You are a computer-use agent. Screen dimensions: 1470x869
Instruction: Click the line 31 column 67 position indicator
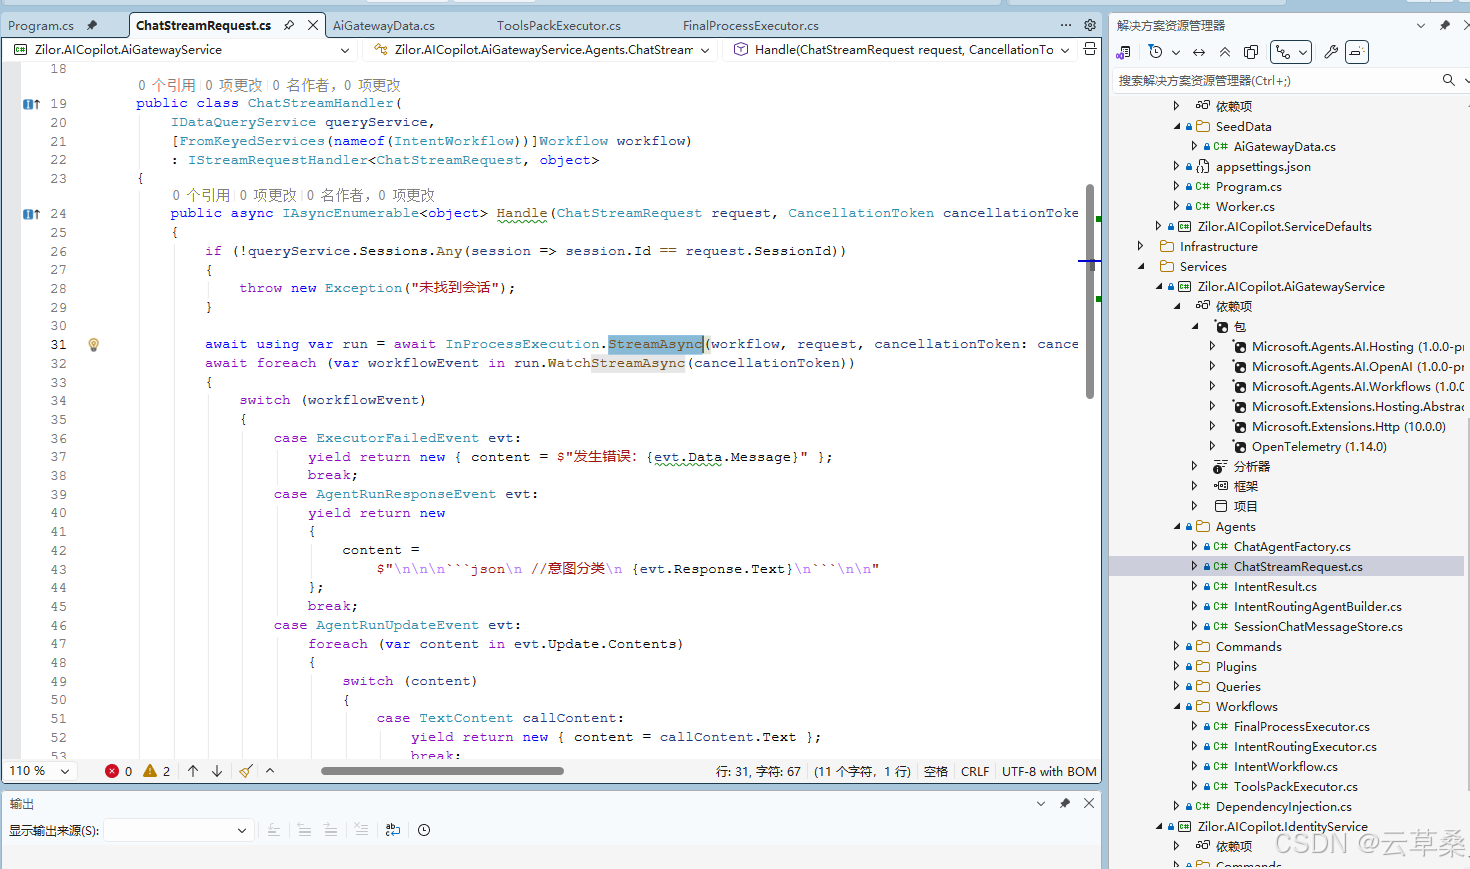point(758,771)
